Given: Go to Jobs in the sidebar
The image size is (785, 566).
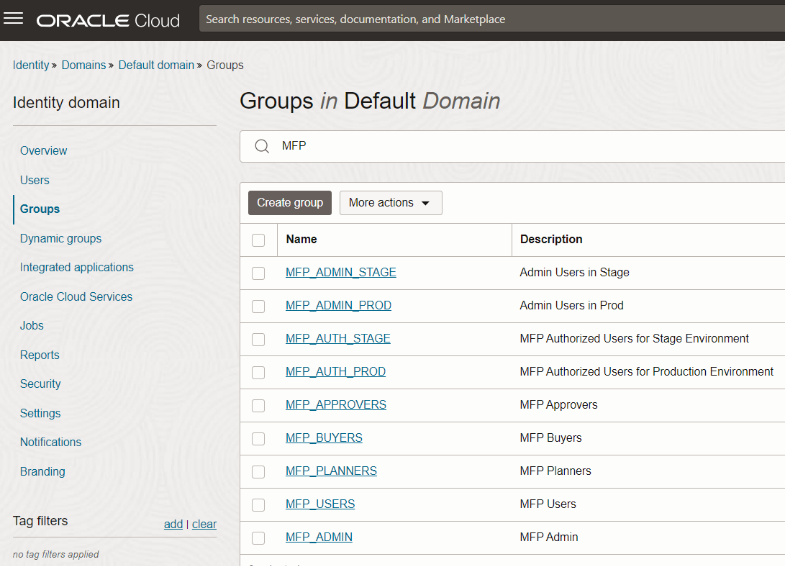Looking at the screenshot, I should [32, 326].
